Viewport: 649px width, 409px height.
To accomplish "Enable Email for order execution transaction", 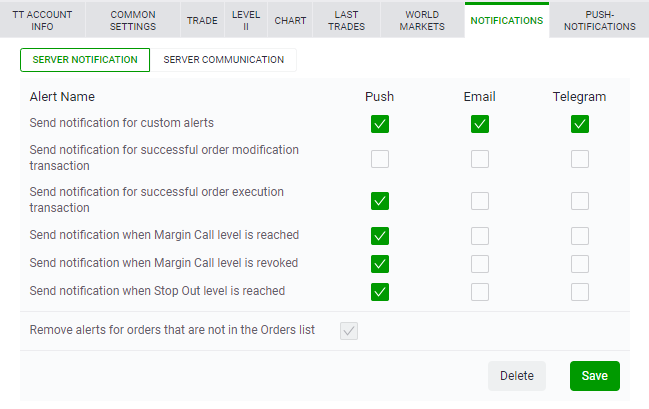I will point(480,201).
